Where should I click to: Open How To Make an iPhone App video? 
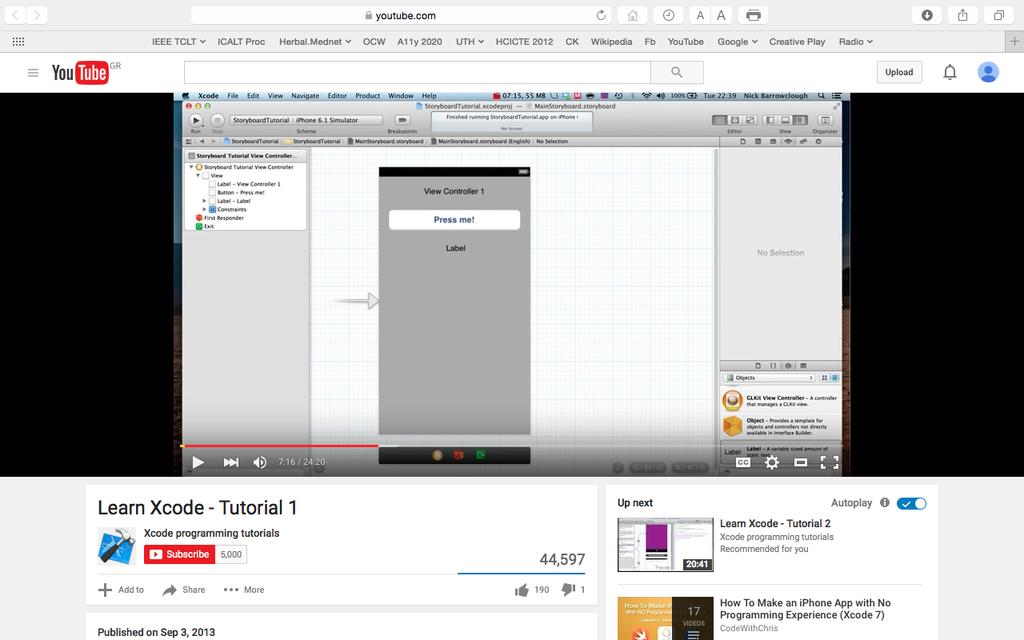tap(805, 609)
